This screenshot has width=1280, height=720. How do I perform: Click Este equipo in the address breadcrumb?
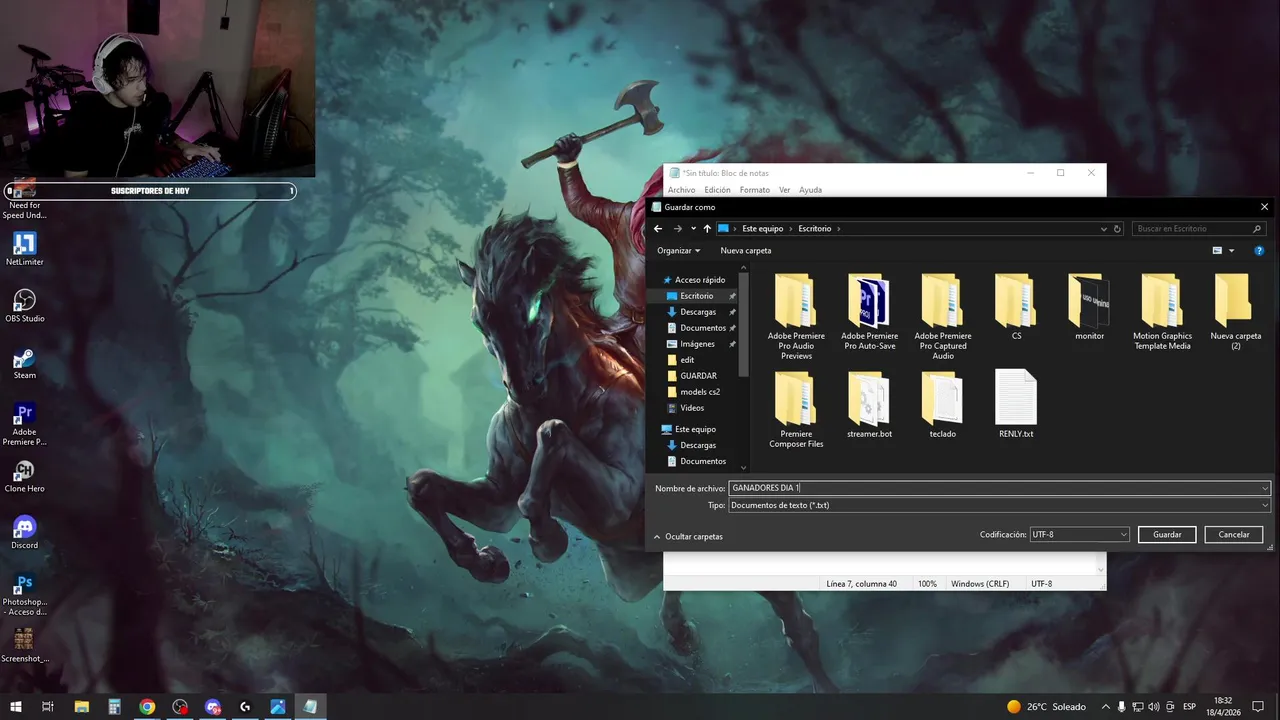click(762, 229)
